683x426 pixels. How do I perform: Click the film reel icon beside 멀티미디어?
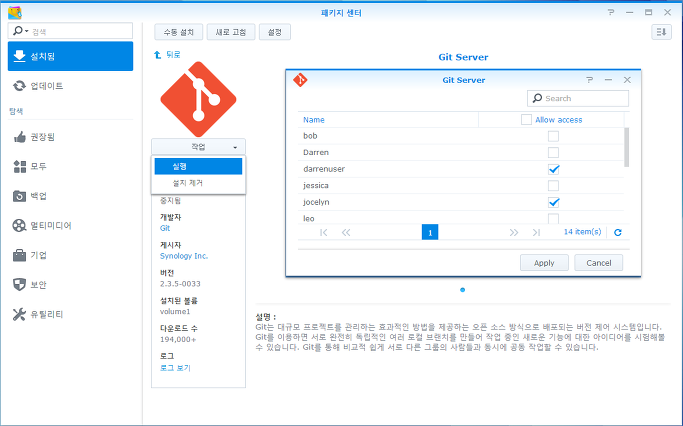(x=19, y=226)
